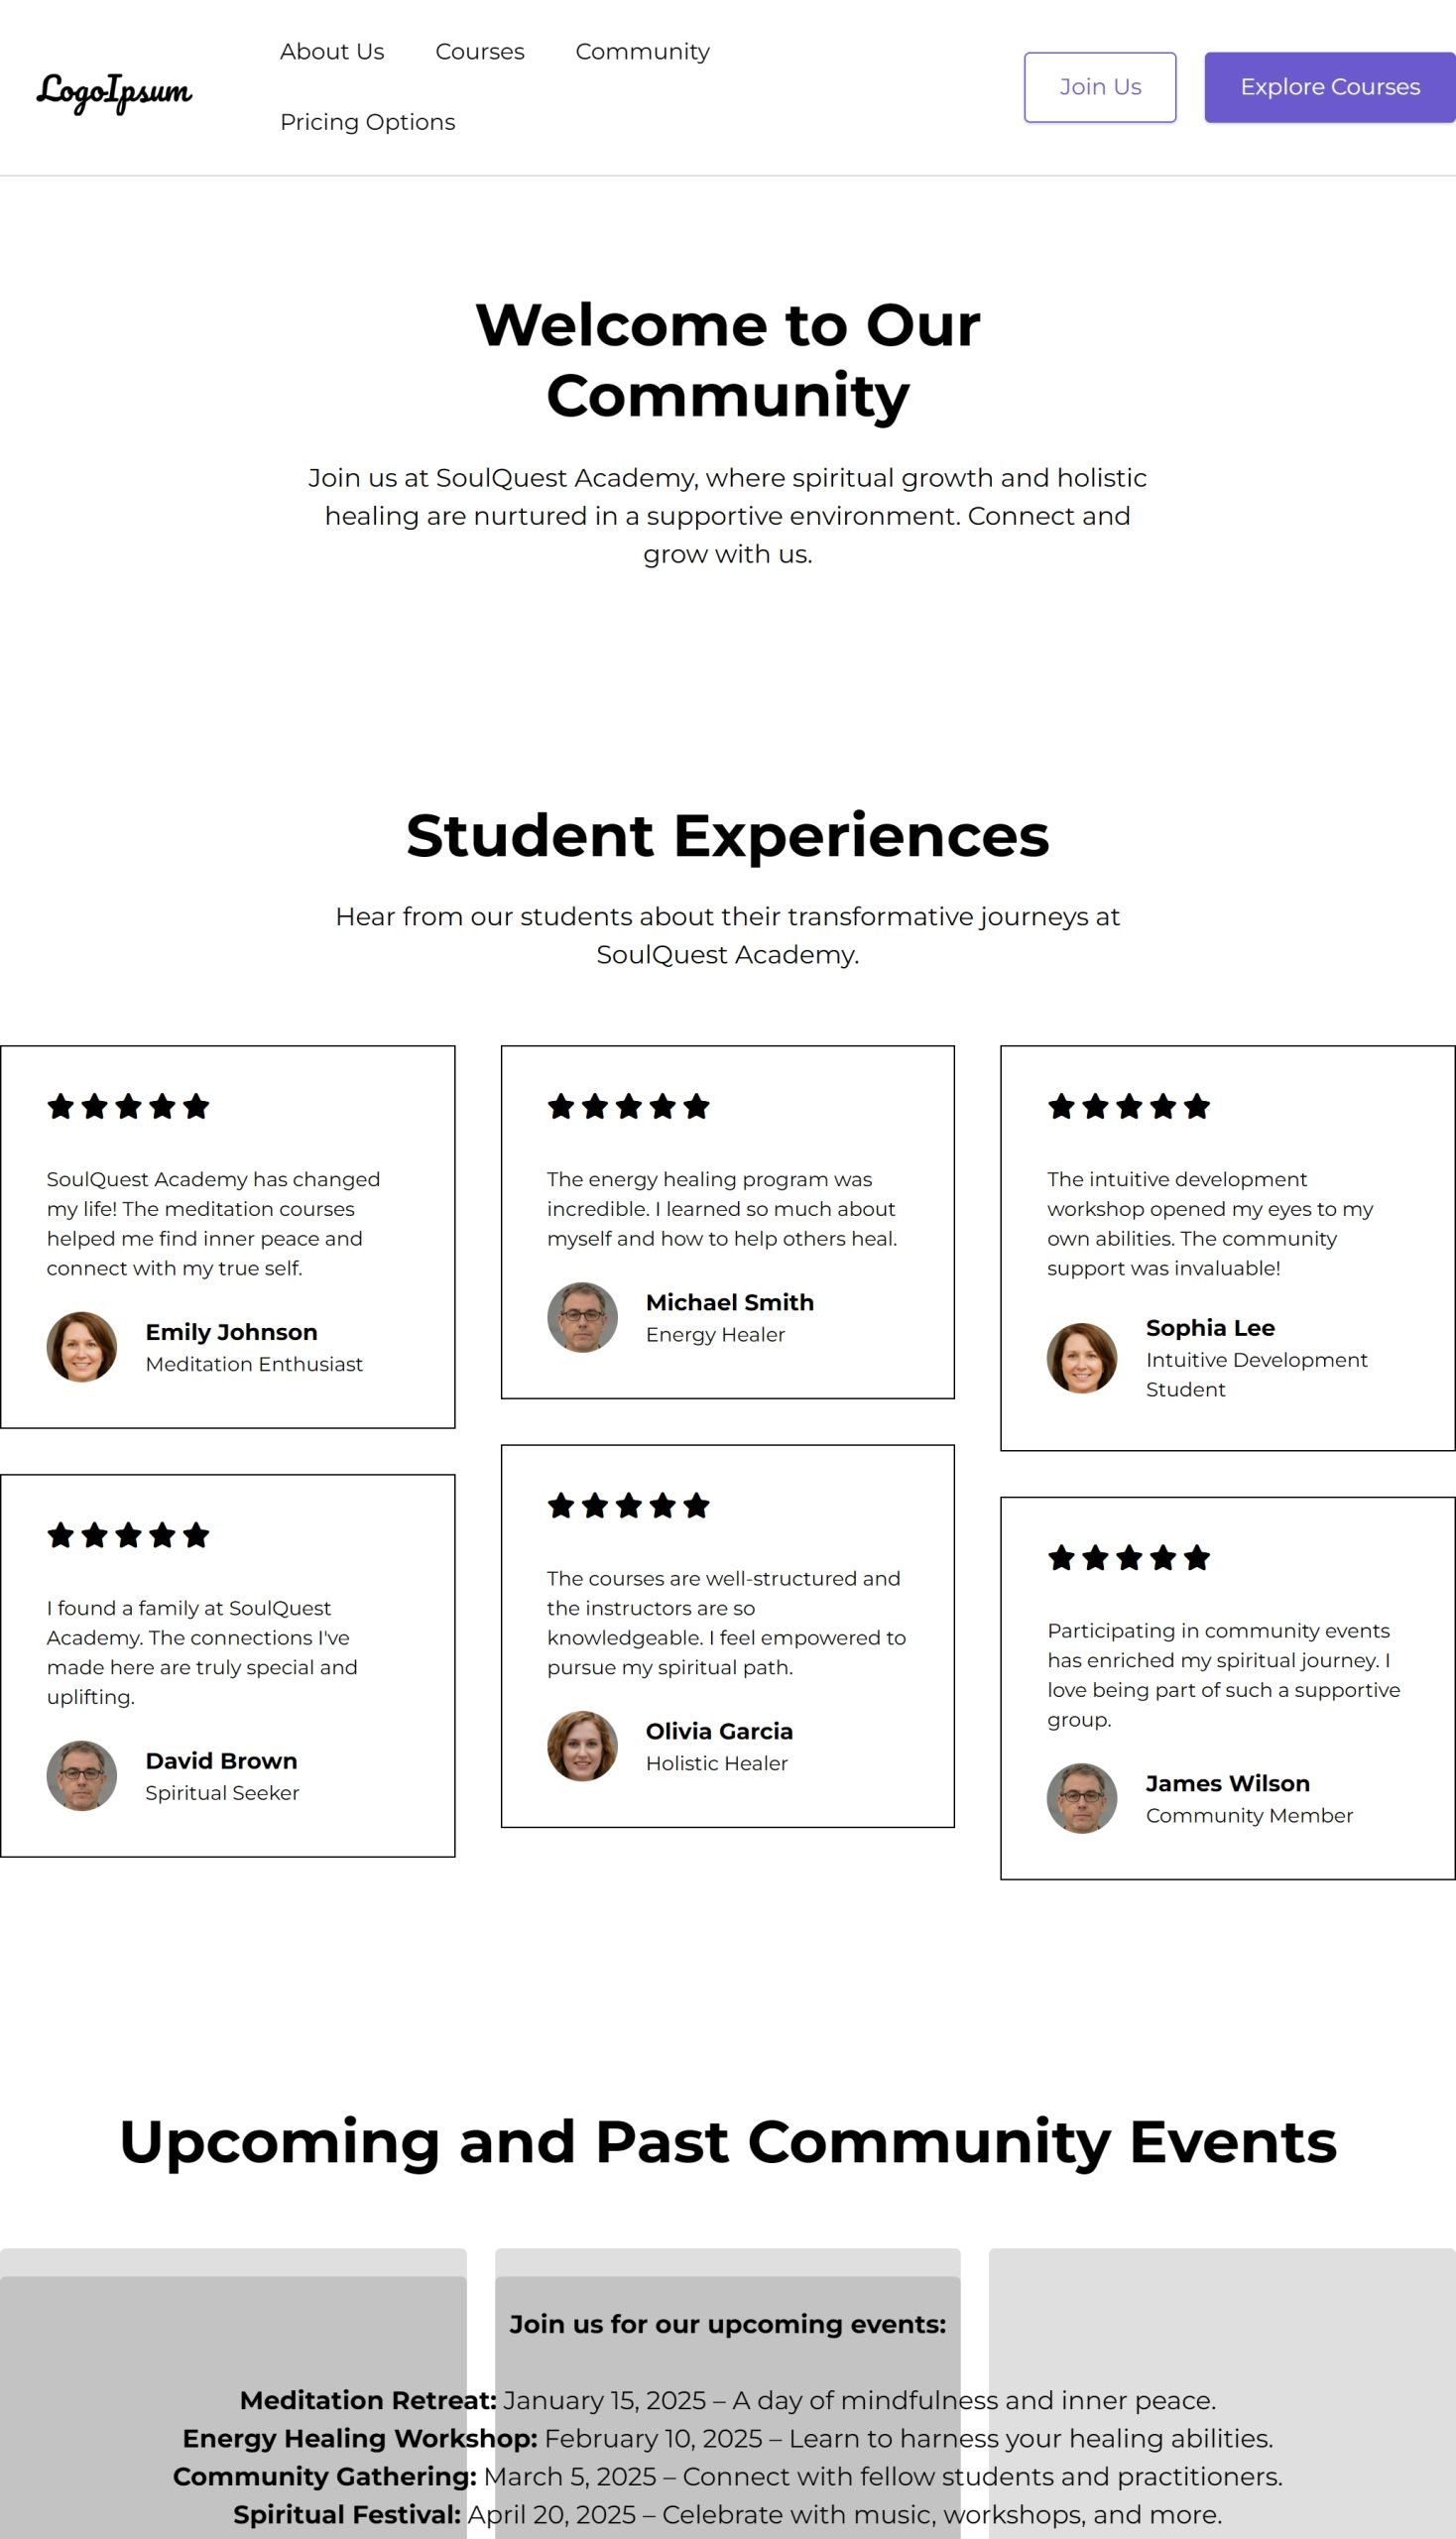Click the five stars on Michael Smith's testimonial

(628, 1106)
